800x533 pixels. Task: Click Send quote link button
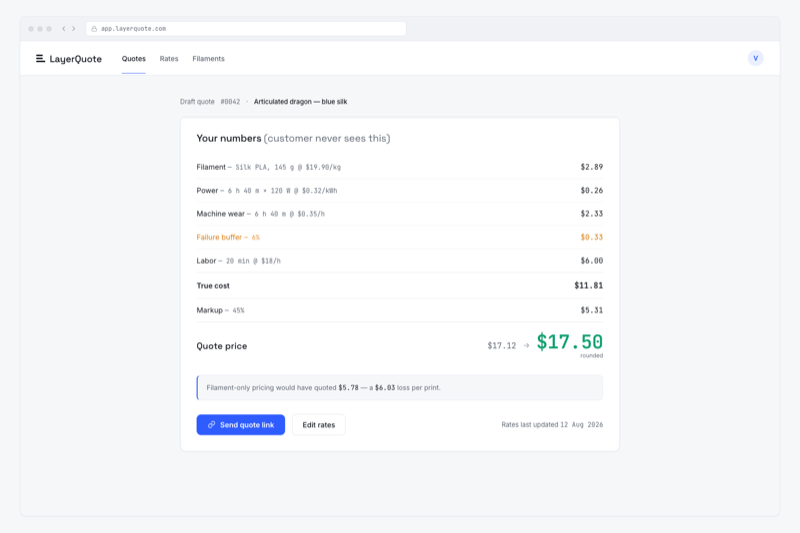pyautogui.click(x=241, y=424)
